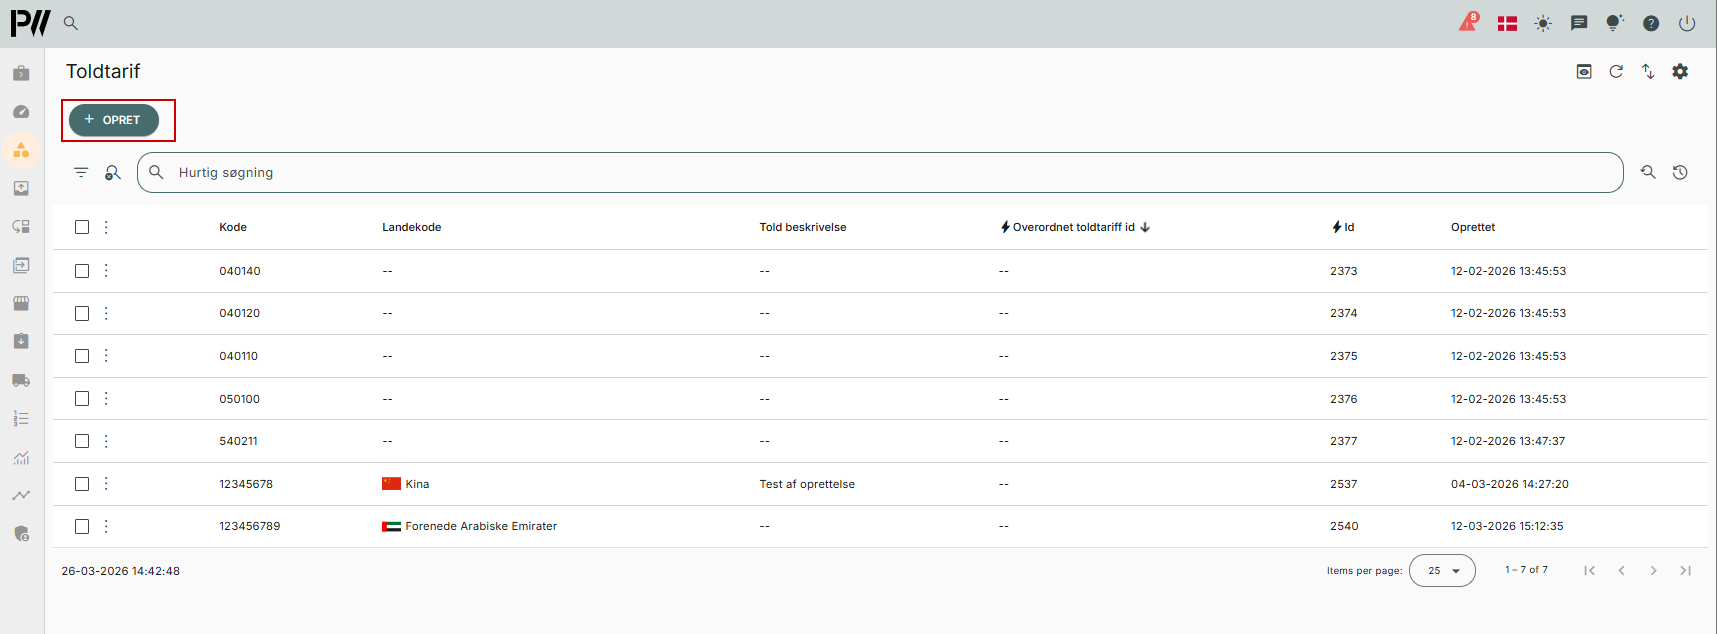Check the row with code 040120

click(82, 313)
